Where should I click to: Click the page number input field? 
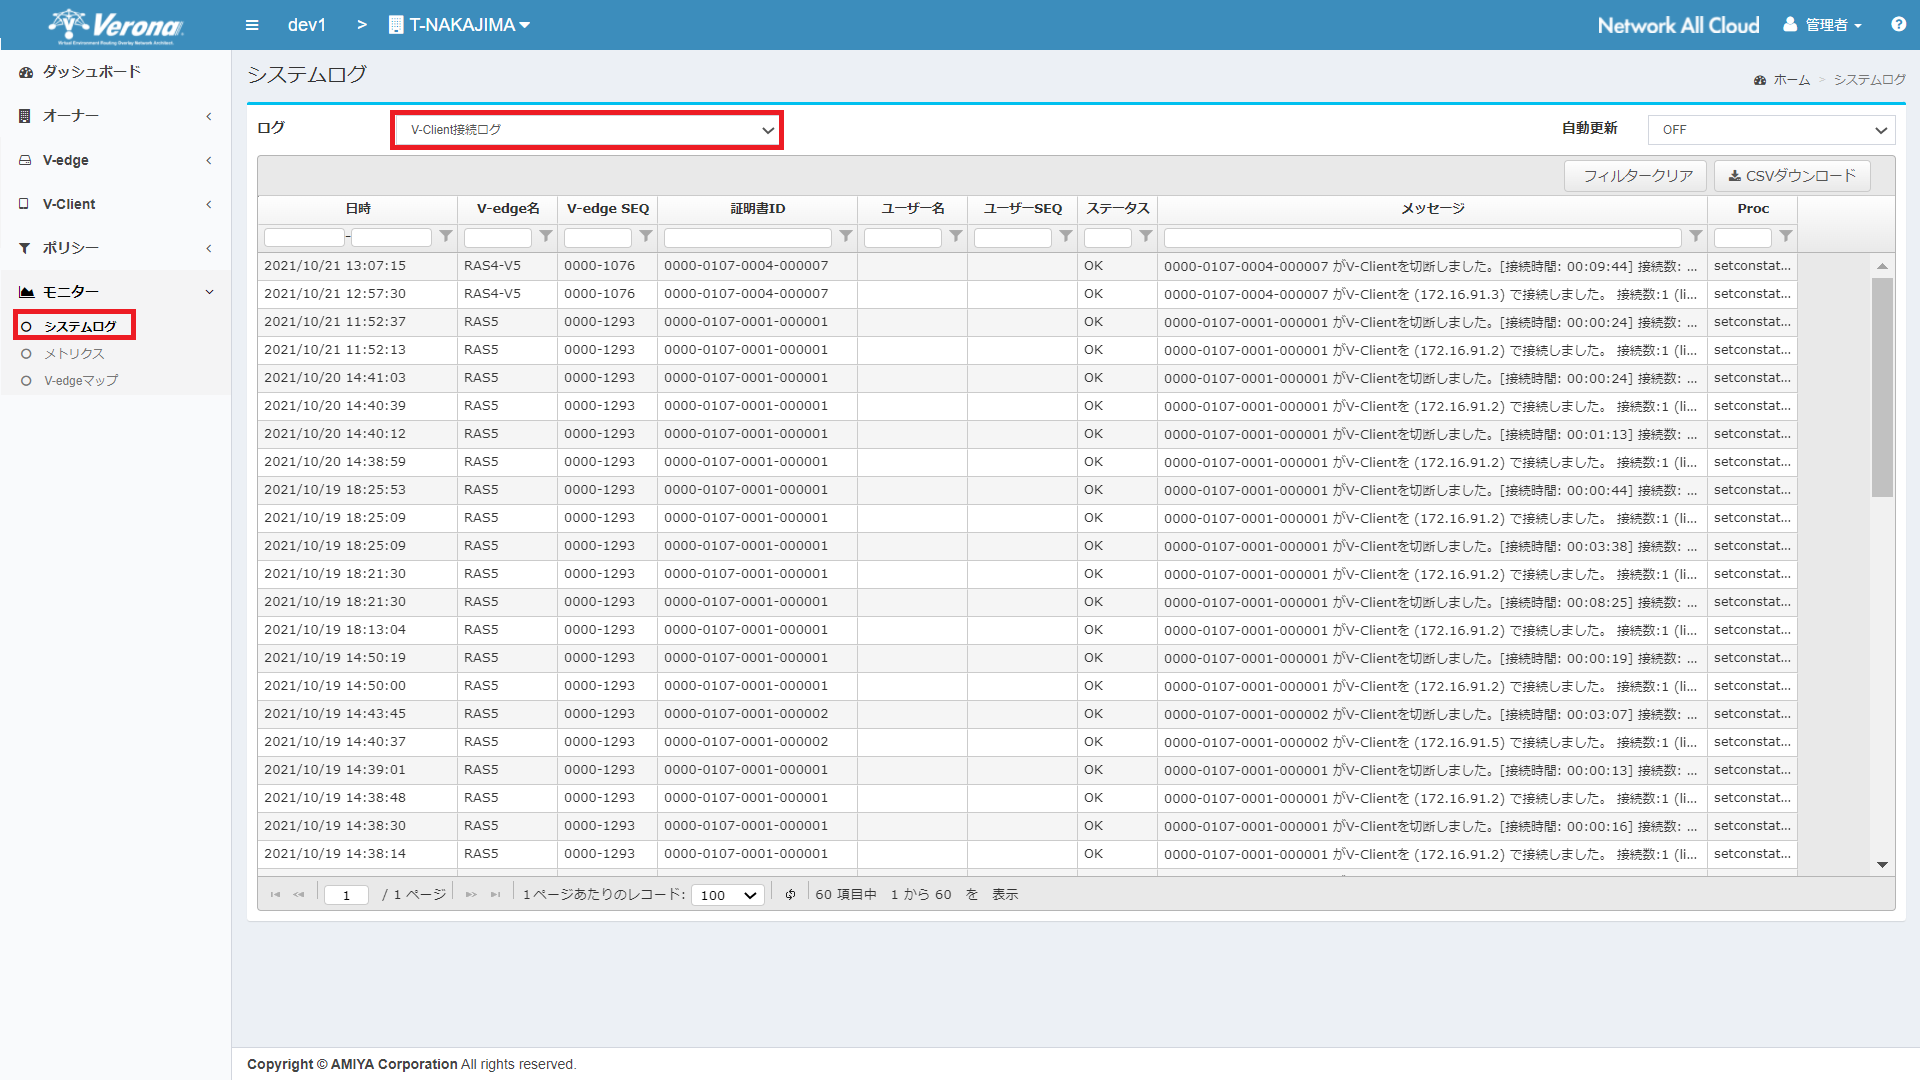[347, 895]
